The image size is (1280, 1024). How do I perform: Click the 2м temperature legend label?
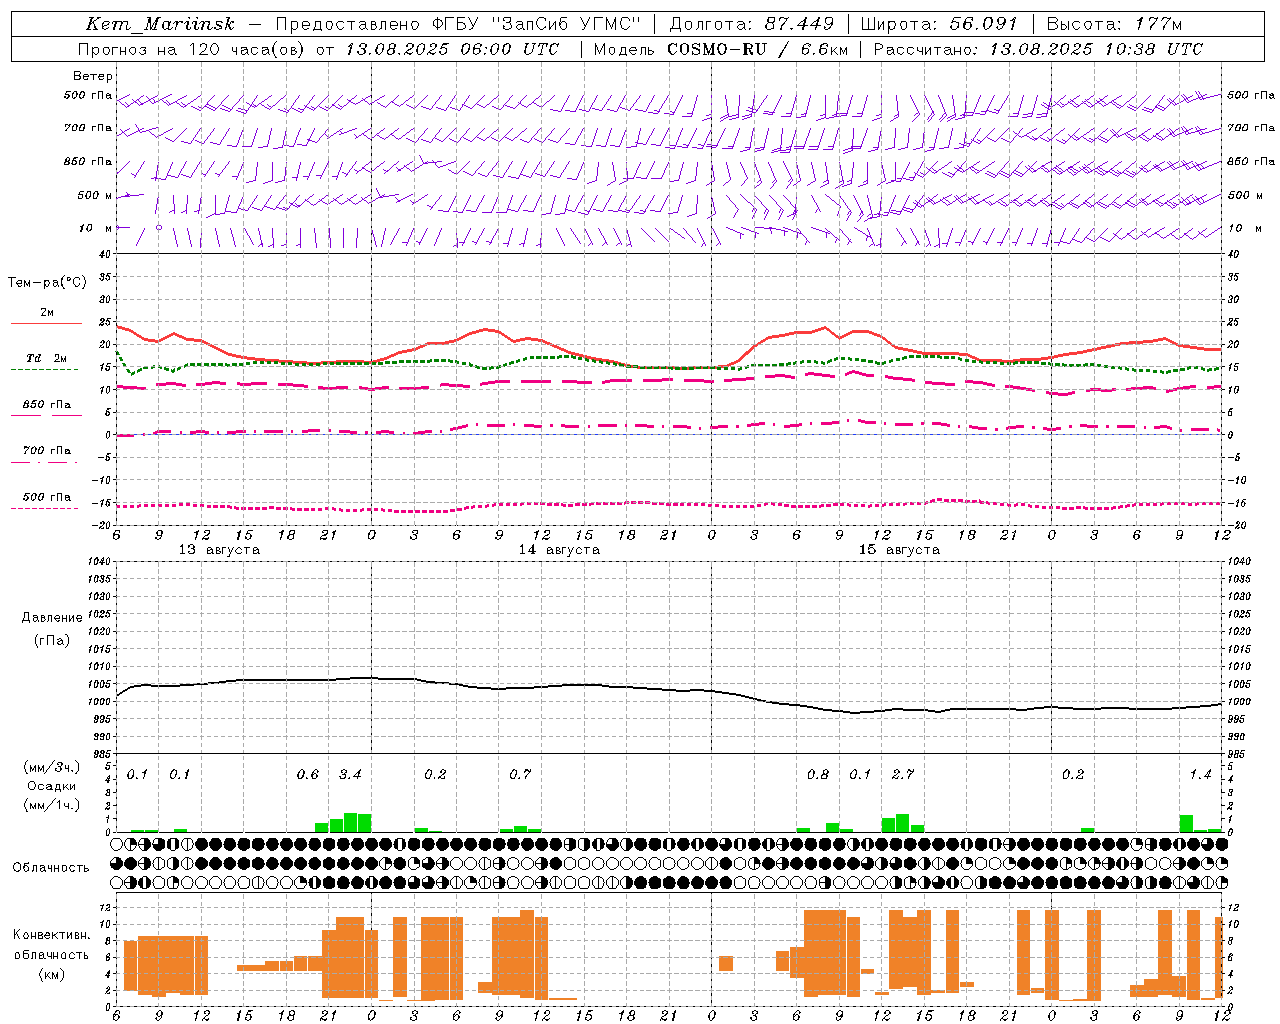(x=47, y=312)
